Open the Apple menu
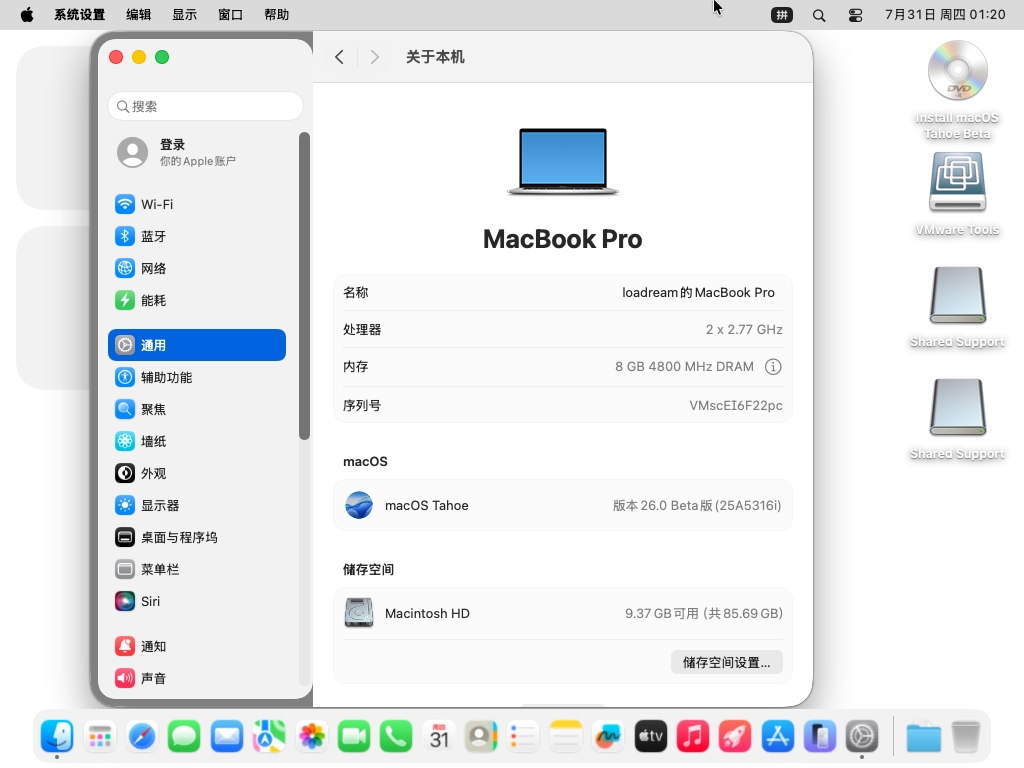The image size is (1024, 768). pos(27,14)
